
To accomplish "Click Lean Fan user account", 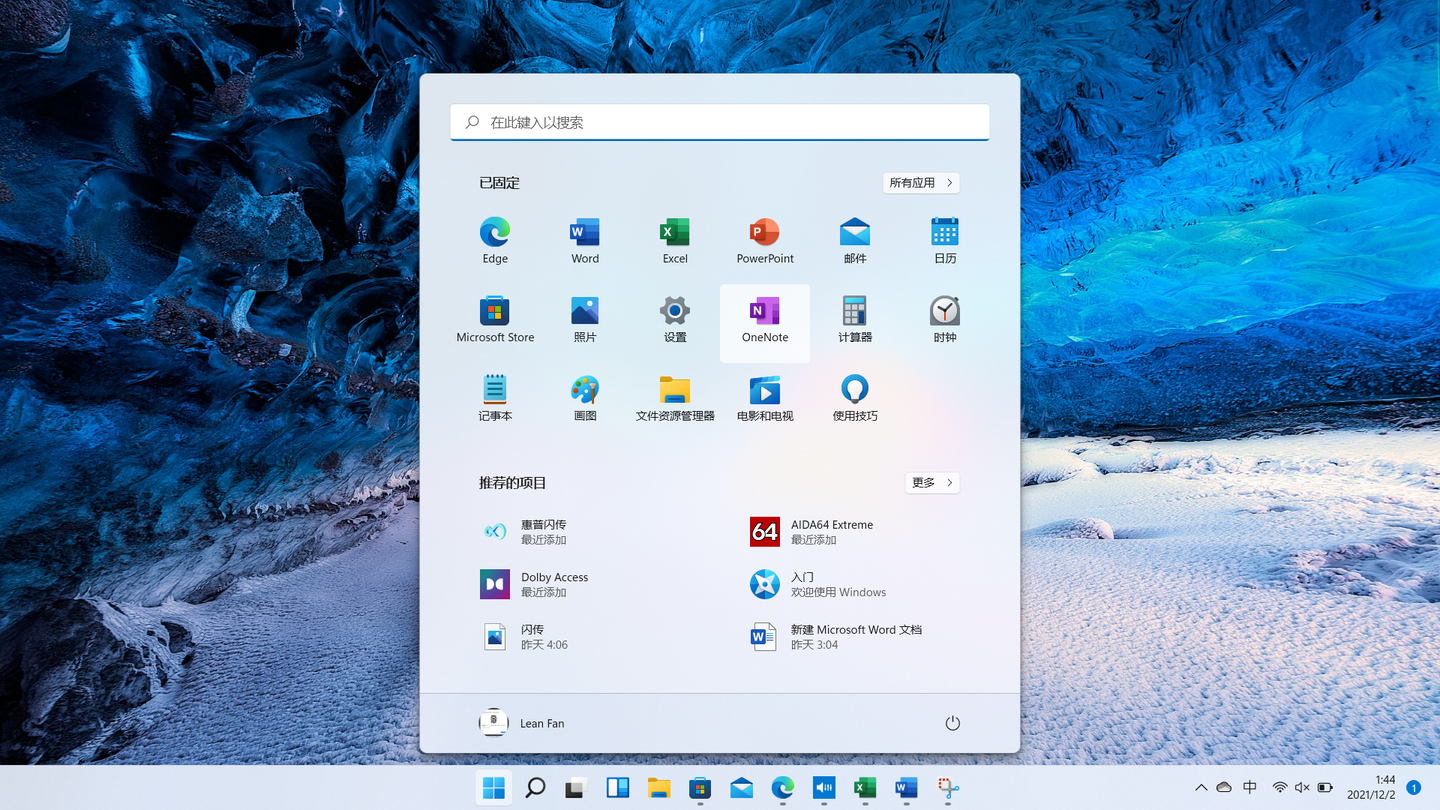I will [x=522, y=723].
